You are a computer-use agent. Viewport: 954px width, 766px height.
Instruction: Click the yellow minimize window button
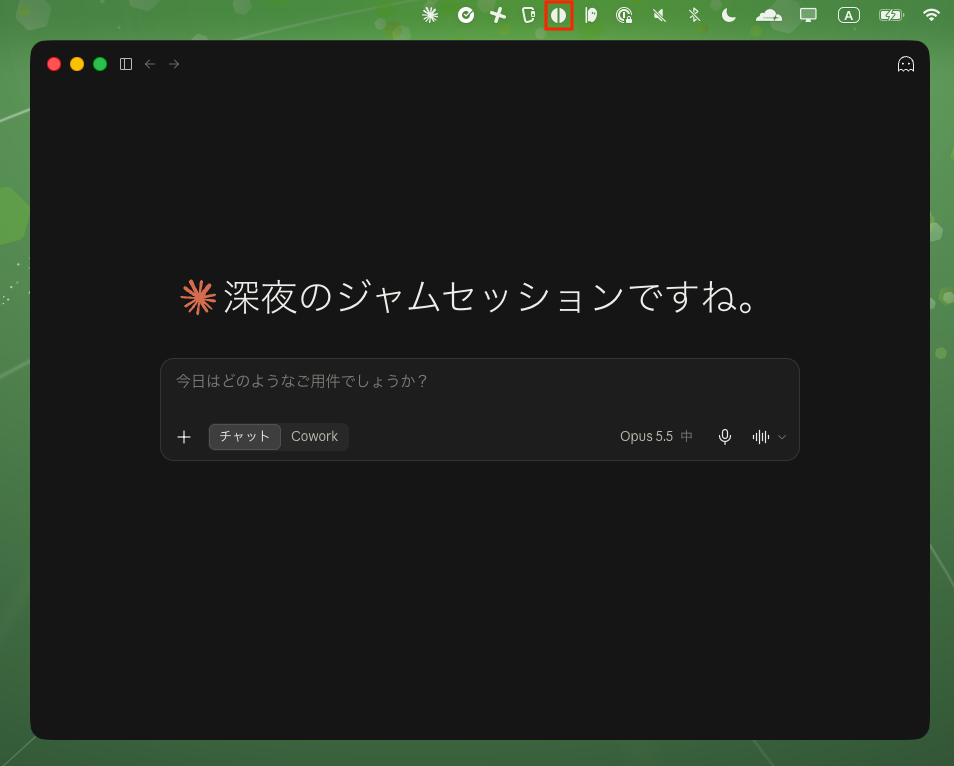77,64
